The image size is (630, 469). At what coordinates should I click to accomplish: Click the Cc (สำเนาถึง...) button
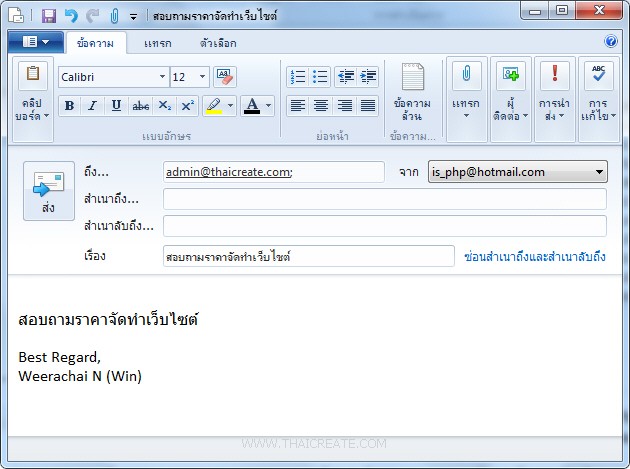111,199
